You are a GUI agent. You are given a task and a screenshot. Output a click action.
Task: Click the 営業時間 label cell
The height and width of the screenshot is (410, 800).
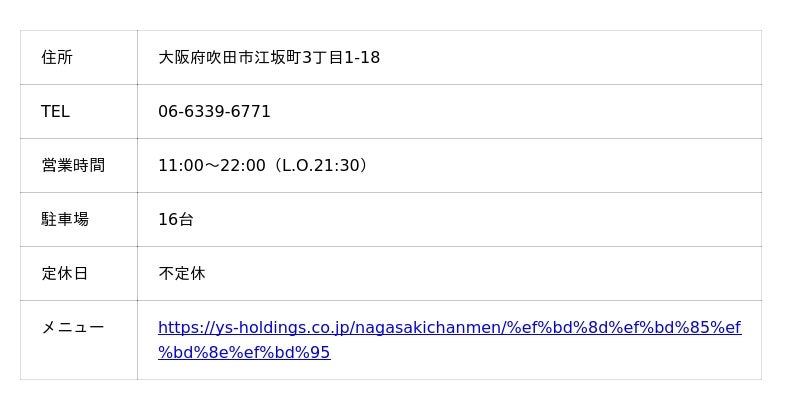73,166
